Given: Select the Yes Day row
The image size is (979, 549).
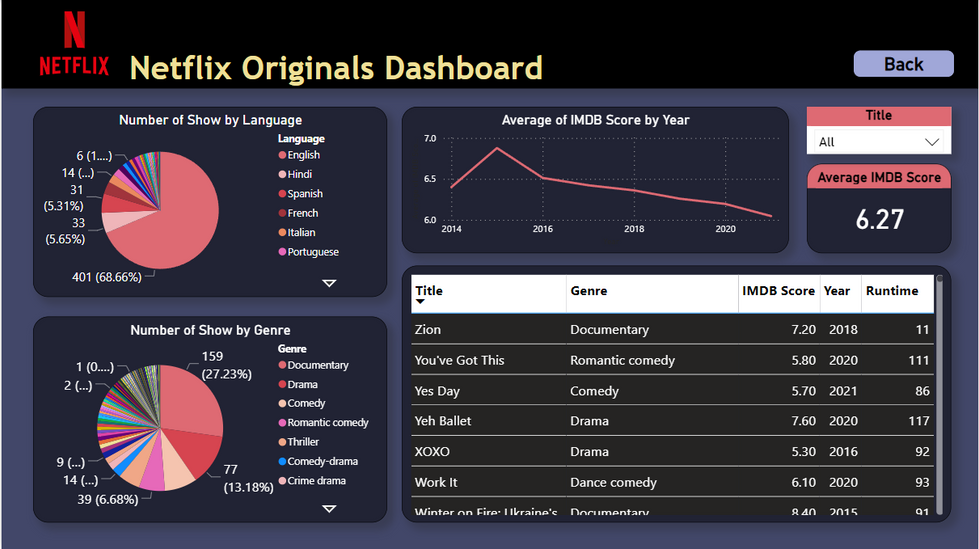Looking at the screenshot, I should coord(672,390).
